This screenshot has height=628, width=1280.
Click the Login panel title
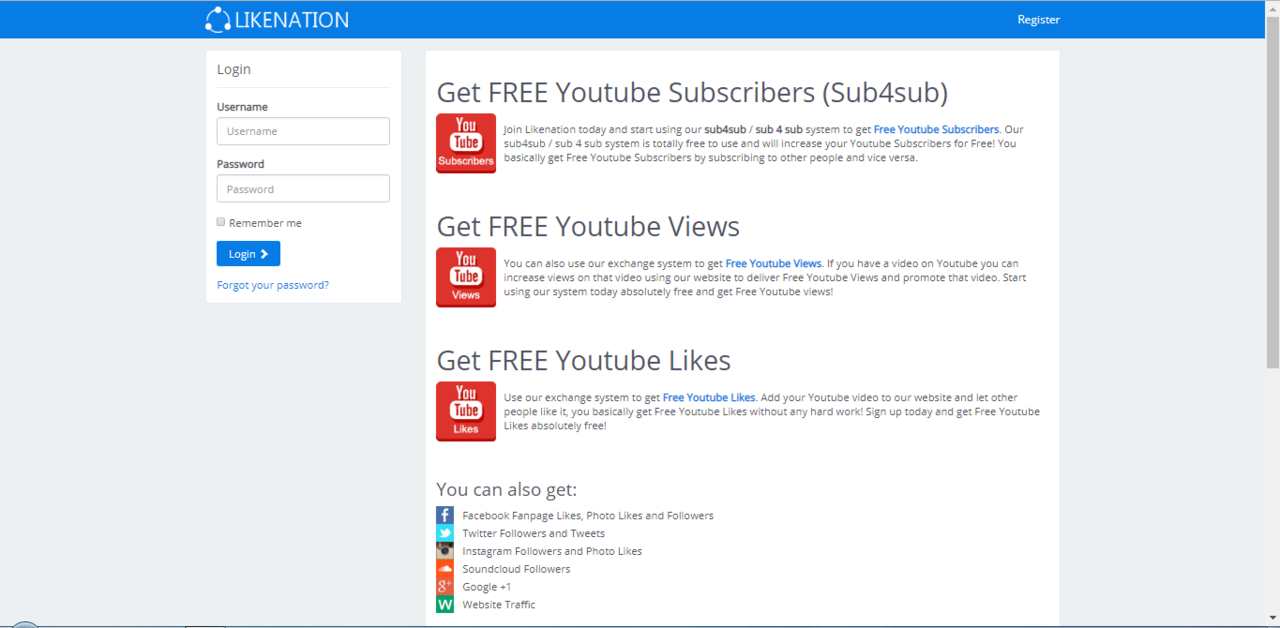(x=234, y=69)
